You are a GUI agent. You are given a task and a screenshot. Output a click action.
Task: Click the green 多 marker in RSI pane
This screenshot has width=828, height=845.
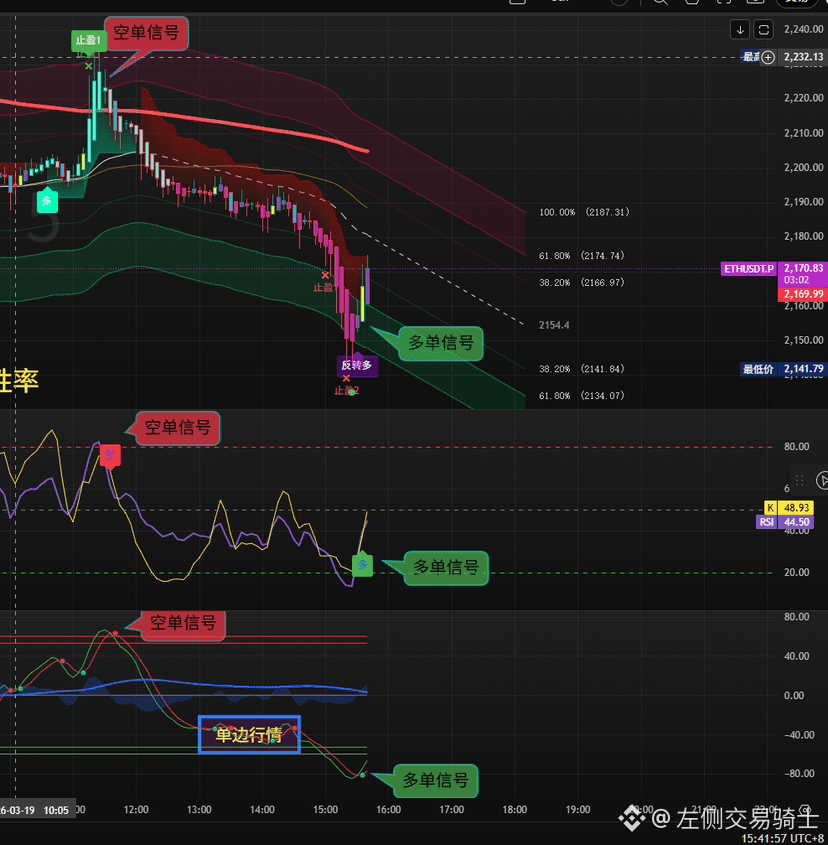(x=362, y=564)
